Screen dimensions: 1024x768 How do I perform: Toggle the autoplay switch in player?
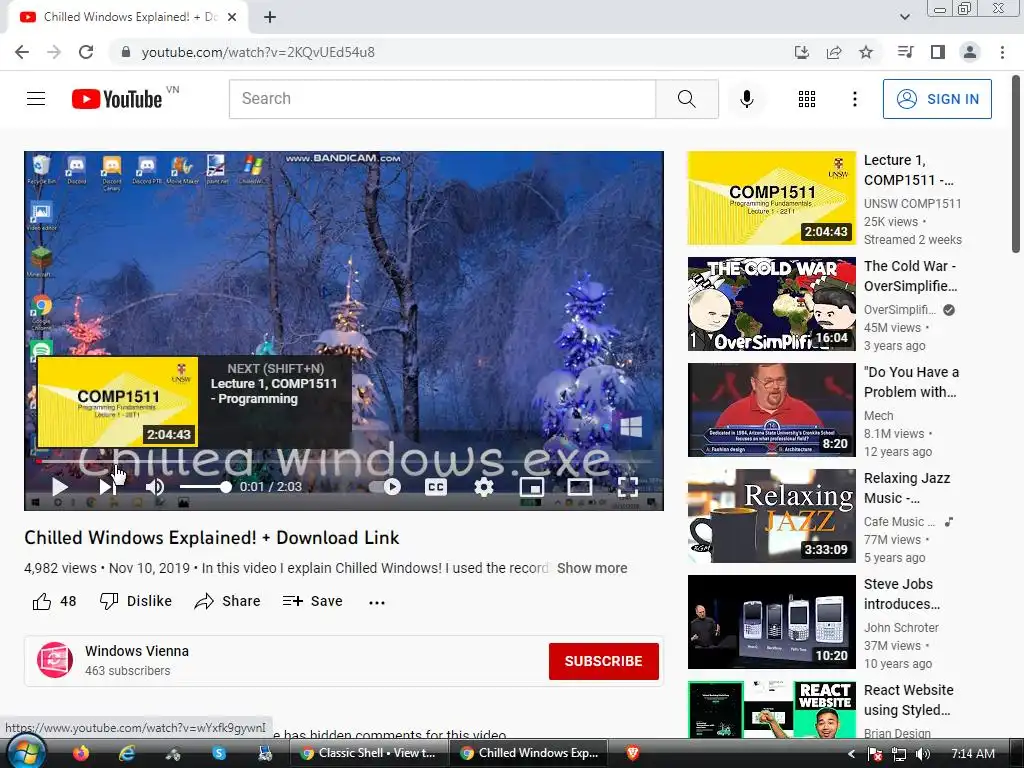point(384,487)
